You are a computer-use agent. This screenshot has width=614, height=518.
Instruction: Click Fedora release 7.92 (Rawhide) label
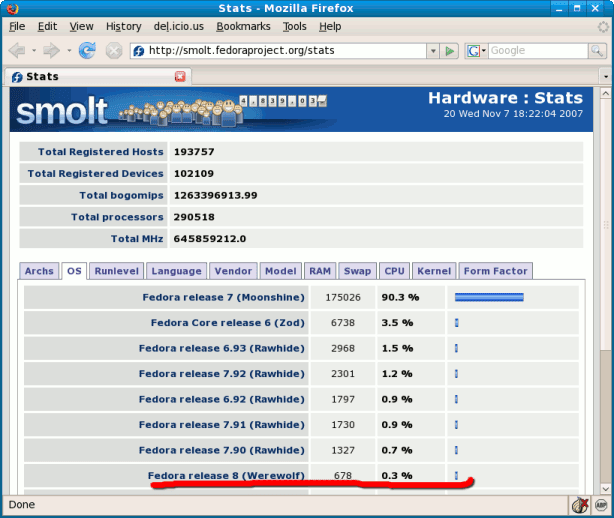click(x=222, y=374)
